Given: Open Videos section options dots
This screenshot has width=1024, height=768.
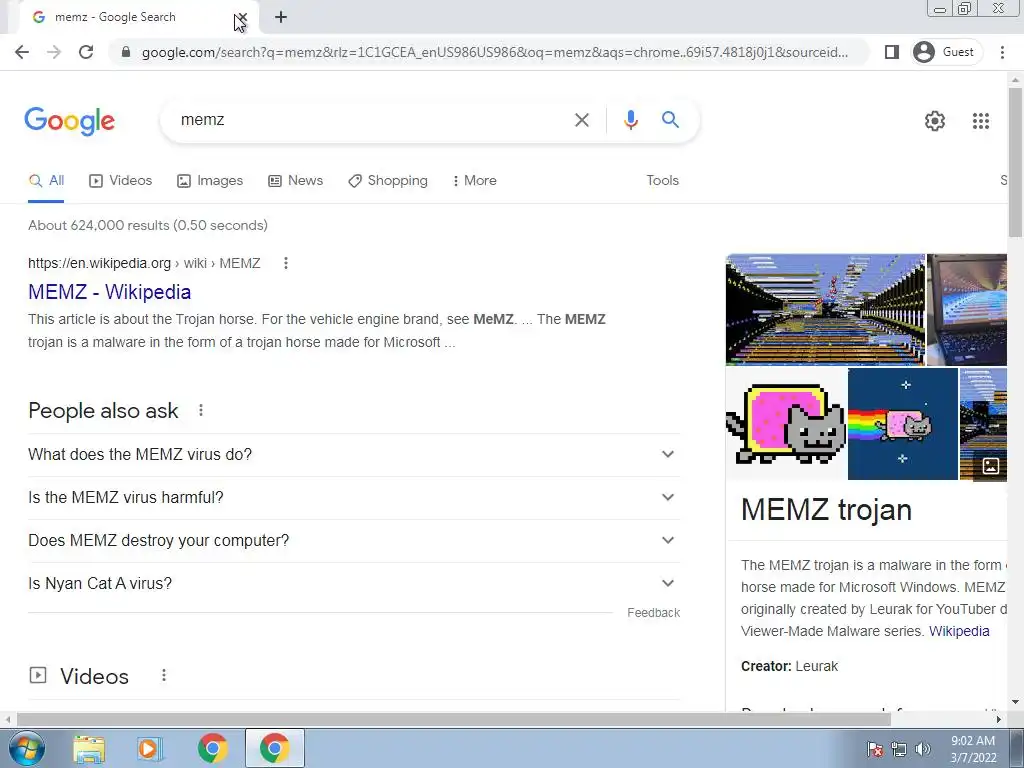Looking at the screenshot, I should [x=164, y=675].
